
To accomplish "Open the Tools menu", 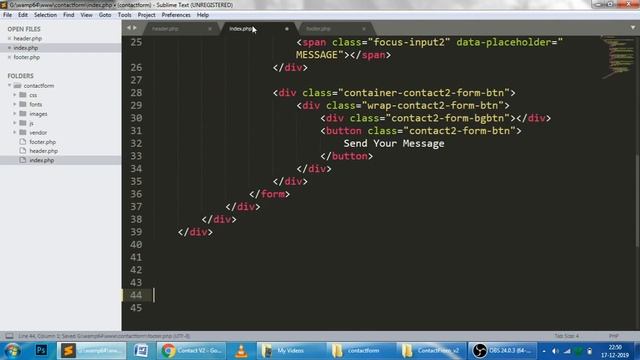I will coord(124,15).
